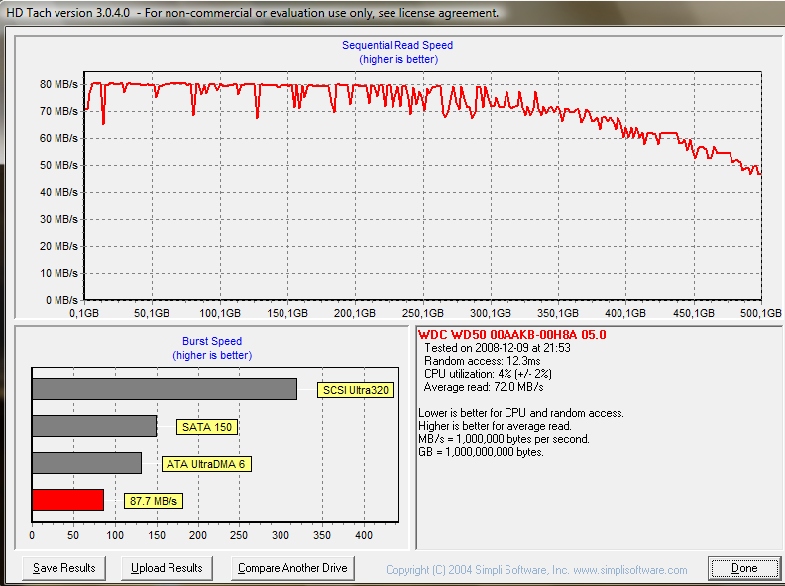Click the gray SATA 150 bar
785x586 pixels.
click(x=95, y=426)
